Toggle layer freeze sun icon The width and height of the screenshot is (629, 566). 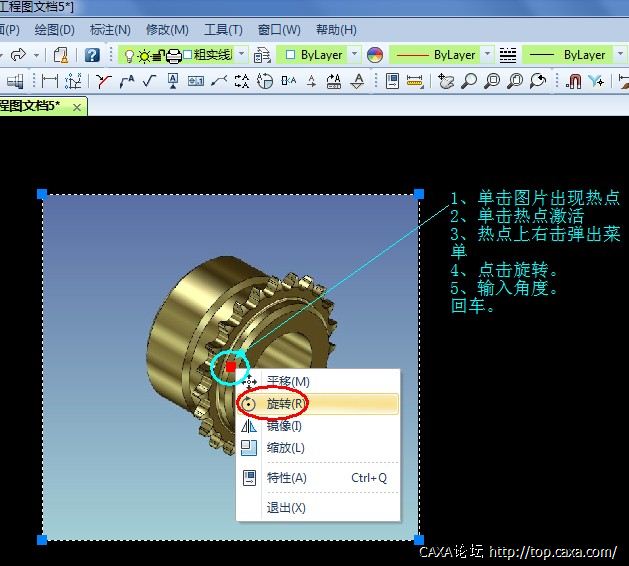[x=144, y=56]
